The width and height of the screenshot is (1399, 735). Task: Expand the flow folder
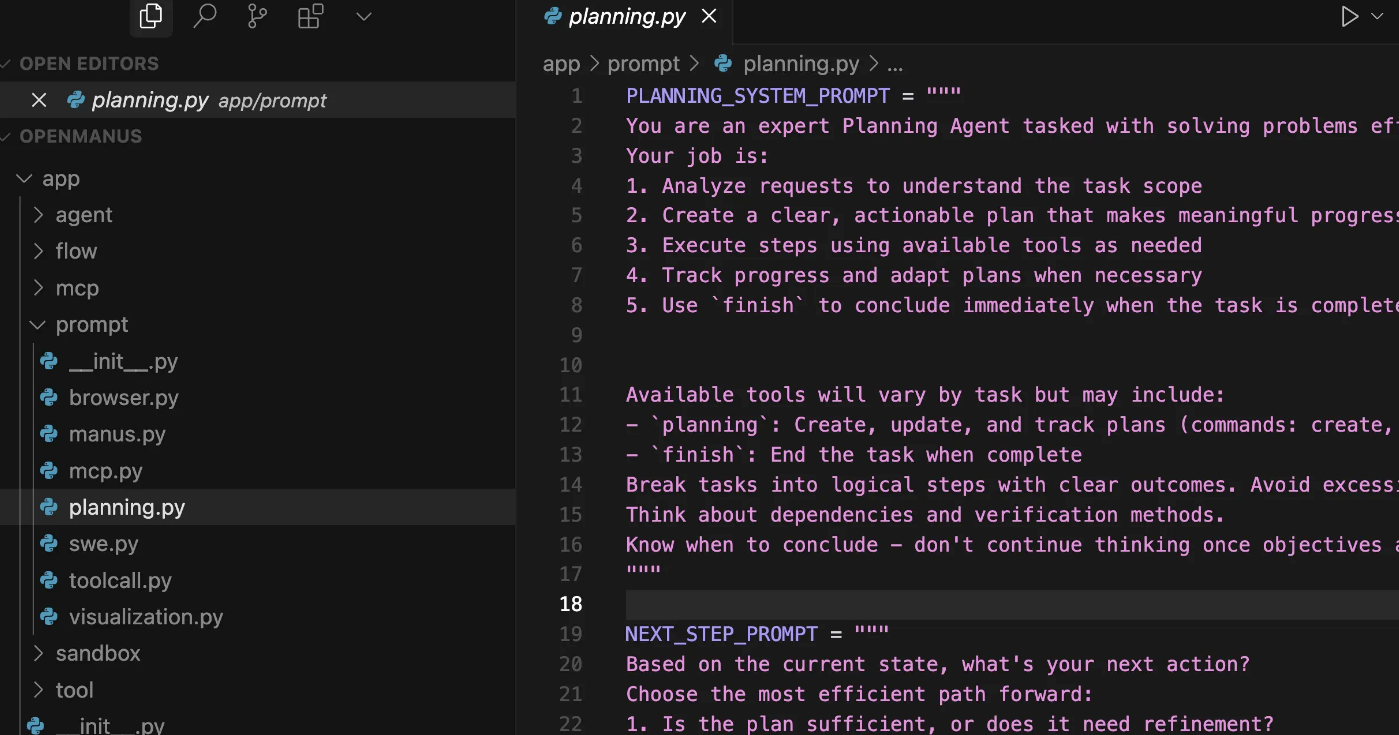[x=76, y=251]
